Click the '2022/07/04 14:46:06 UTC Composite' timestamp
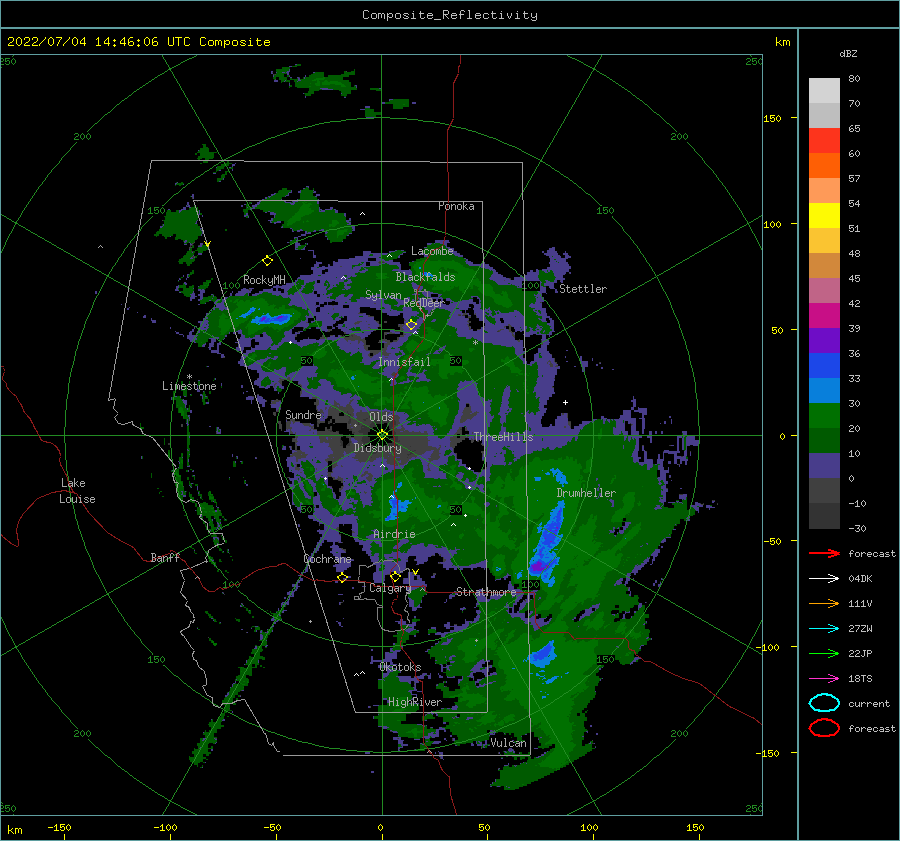The image size is (900, 841). [138, 42]
